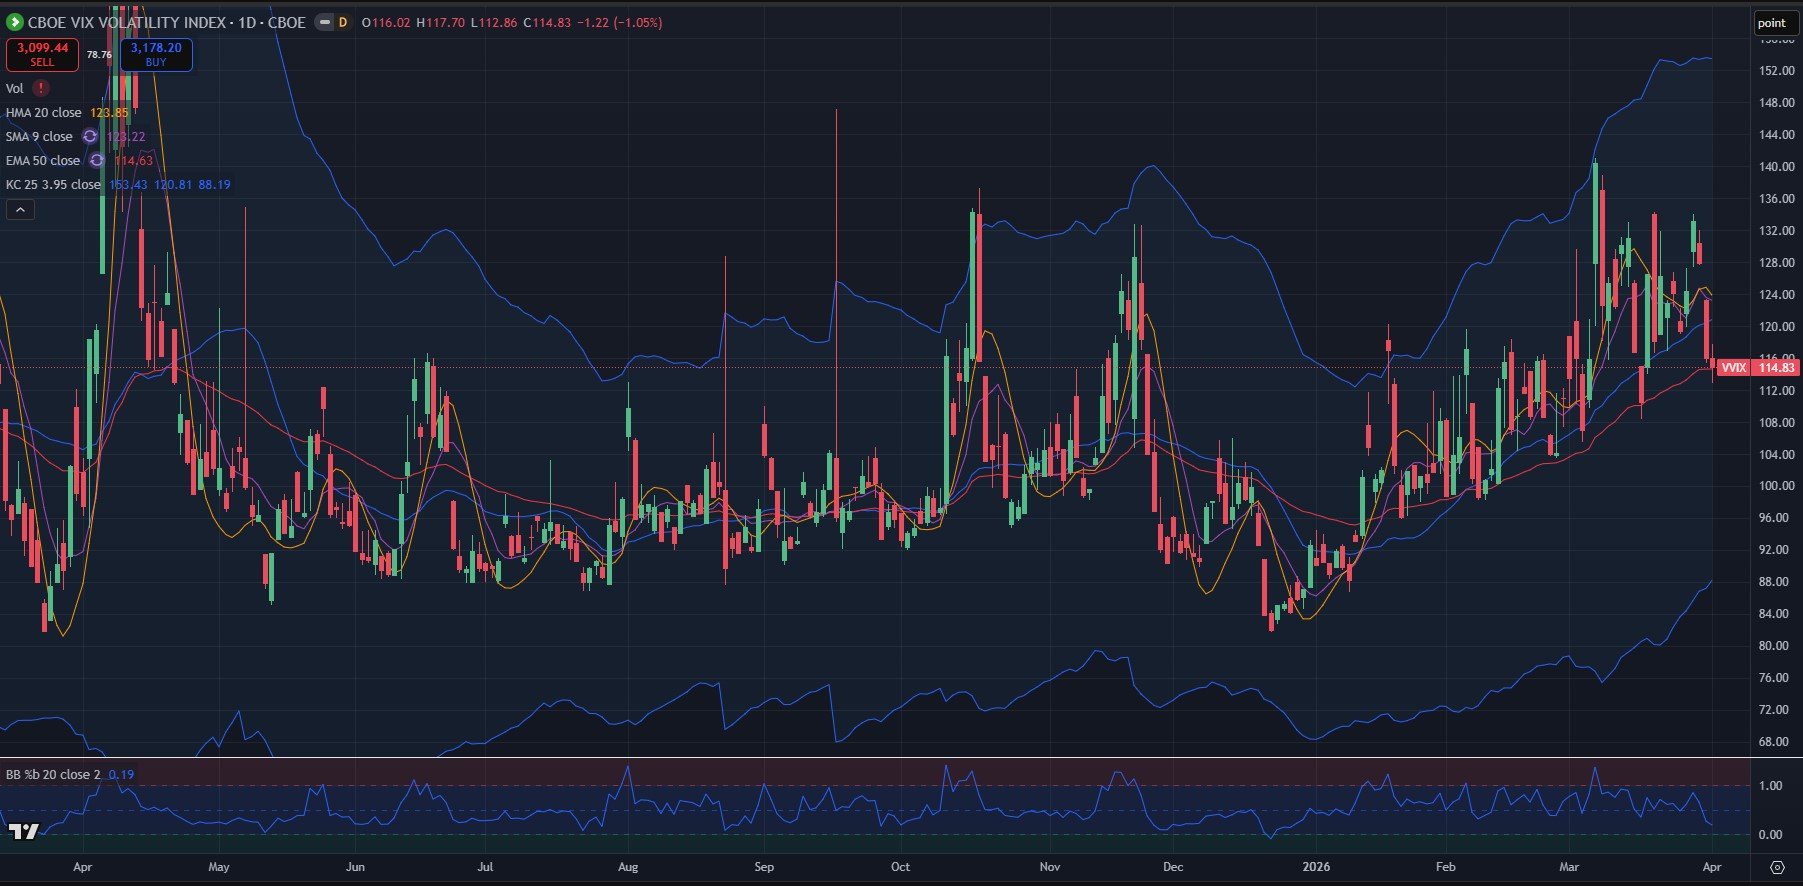Viewport: 1803px width, 886px height.
Task: Click the green symbol logo beside the CBOE VIX title
Action: [14, 22]
